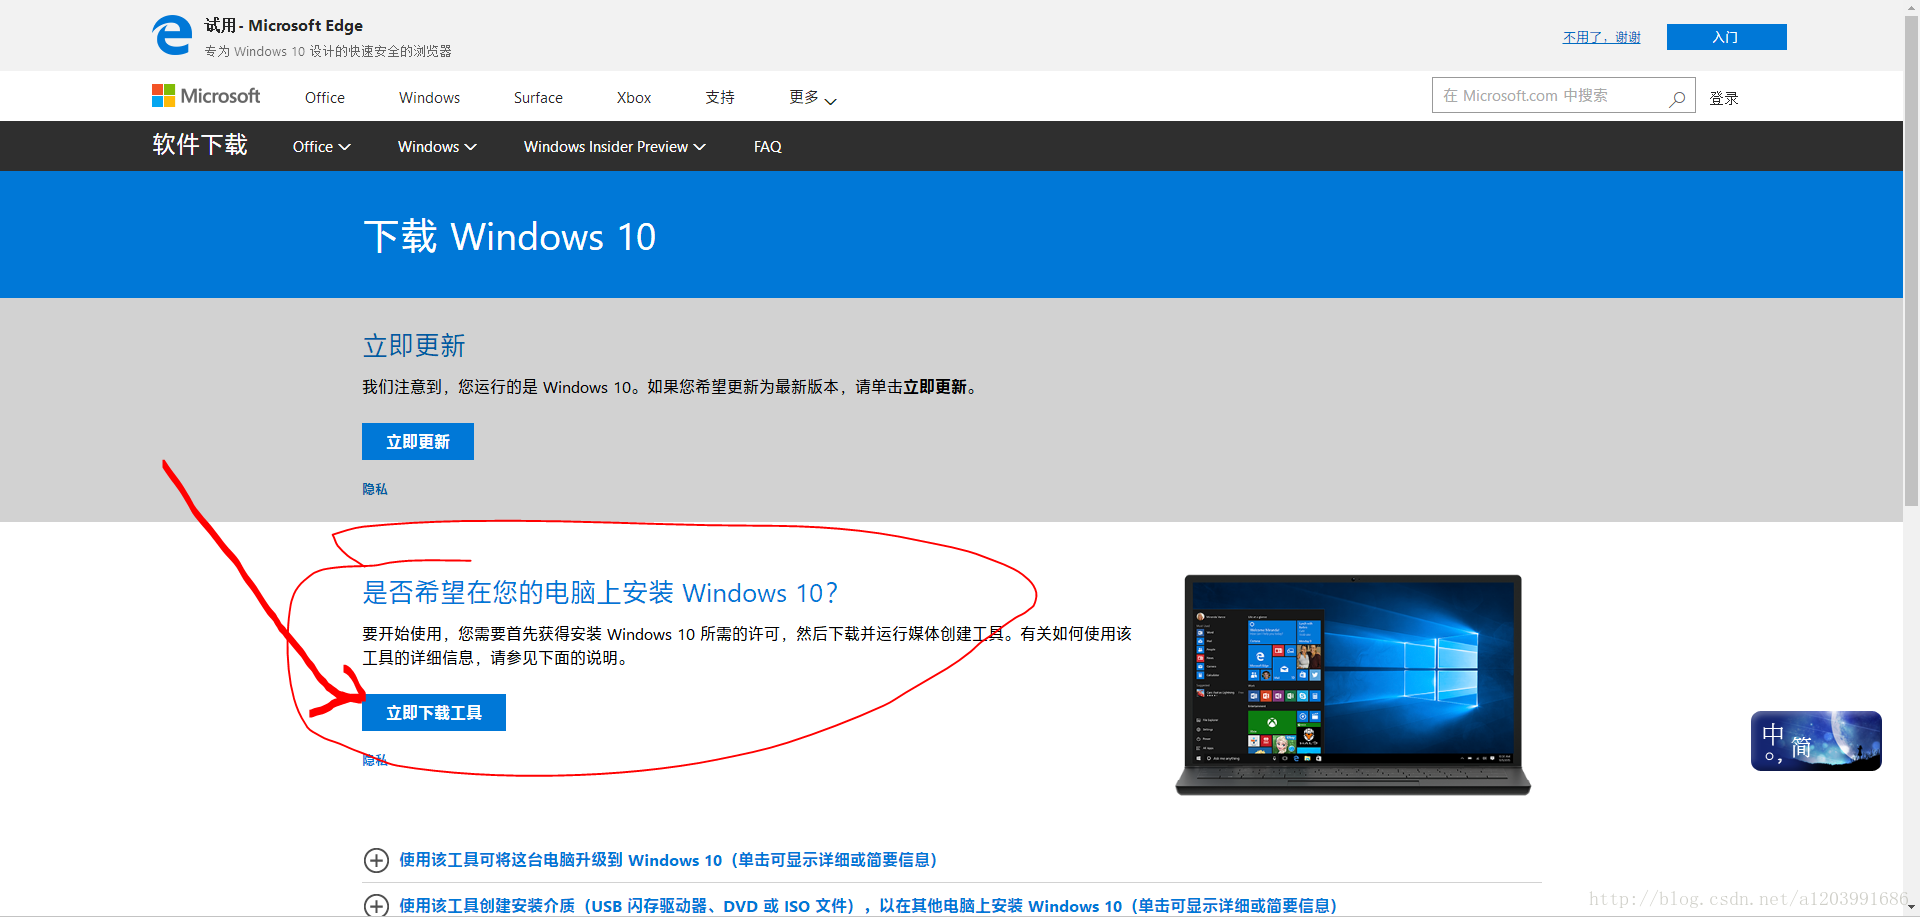This screenshot has height=919, width=1920.
Task: Click the 立即下载工具 button
Action: (434, 713)
